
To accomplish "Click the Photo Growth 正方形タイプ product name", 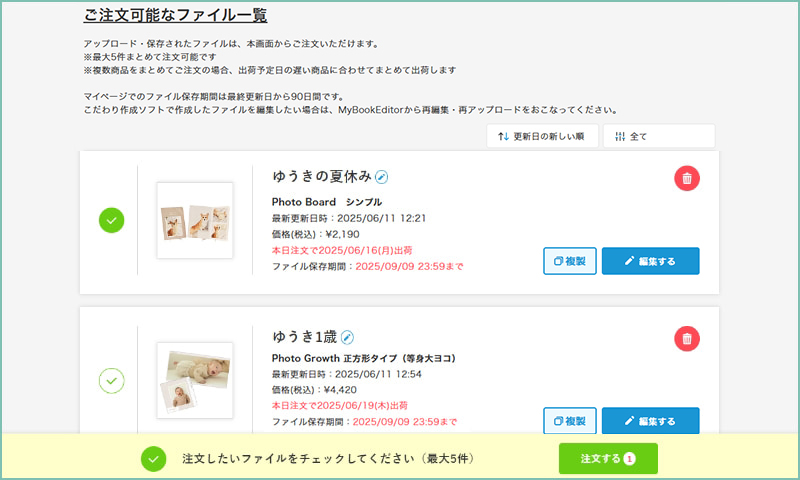I will [x=363, y=358].
